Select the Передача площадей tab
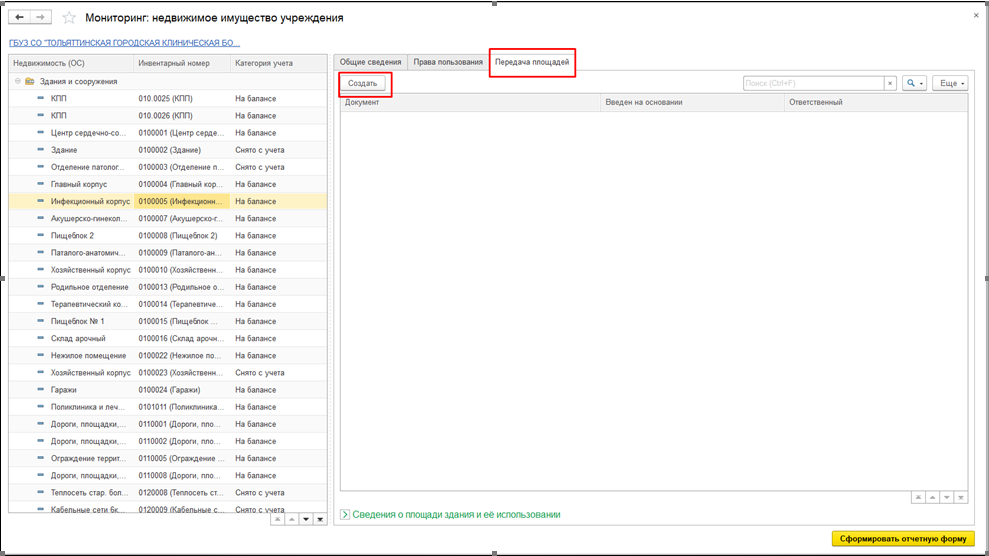This screenshot has height=556, width=989. point(532,62)
